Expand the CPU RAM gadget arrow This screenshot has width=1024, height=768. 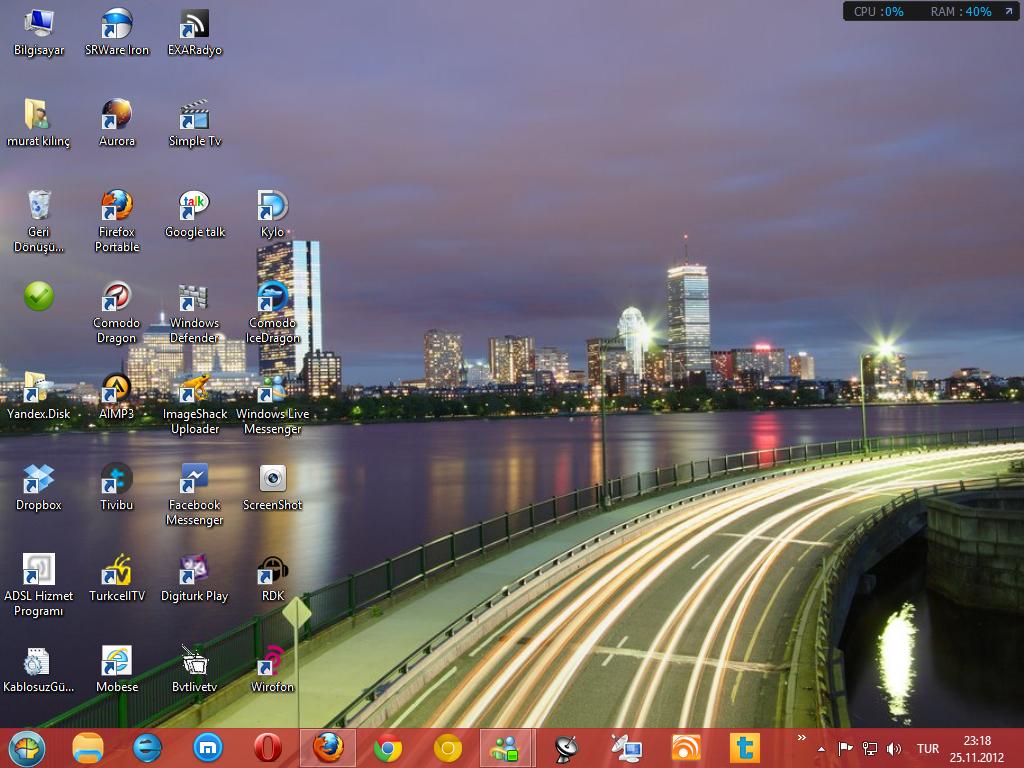(1008, 12)
